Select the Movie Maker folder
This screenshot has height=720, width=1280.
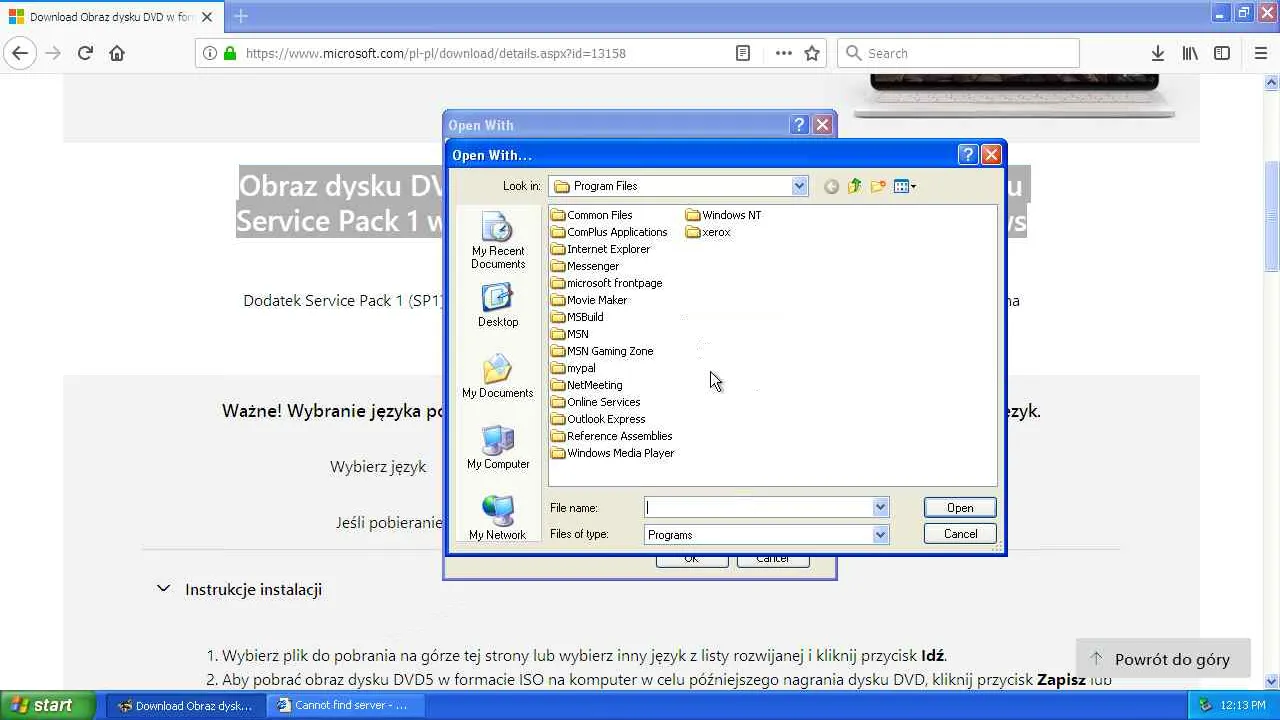589,300
